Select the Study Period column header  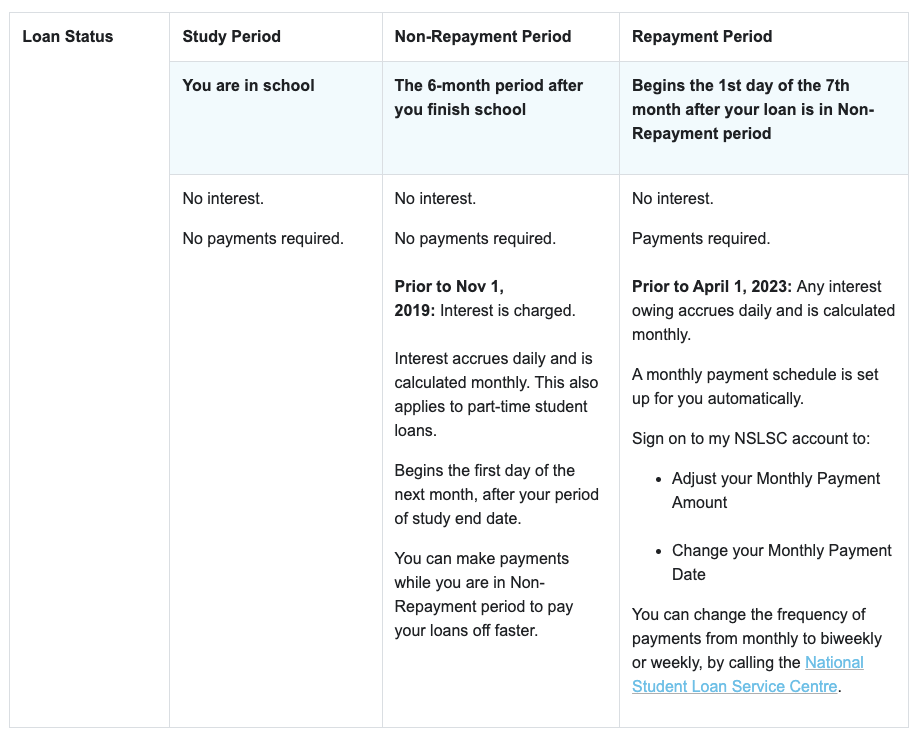(231, 36)
